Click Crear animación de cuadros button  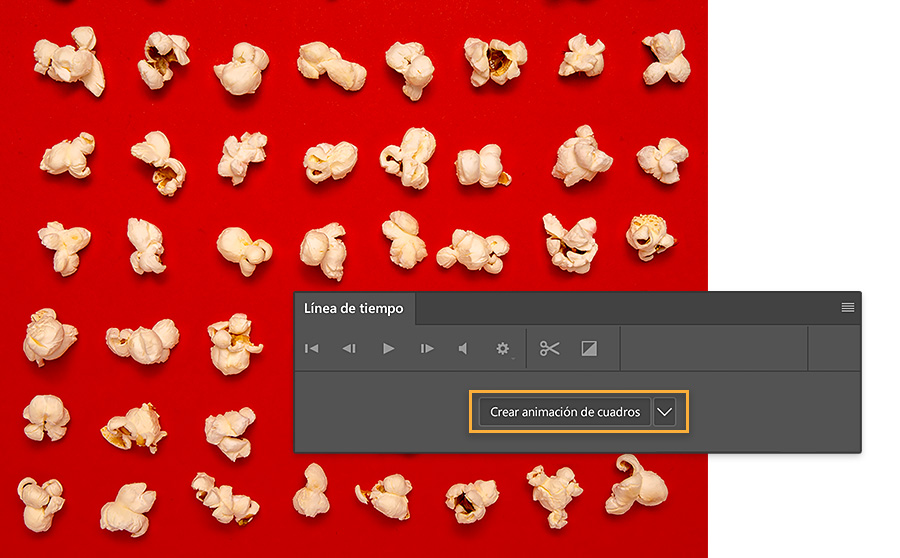565,412
